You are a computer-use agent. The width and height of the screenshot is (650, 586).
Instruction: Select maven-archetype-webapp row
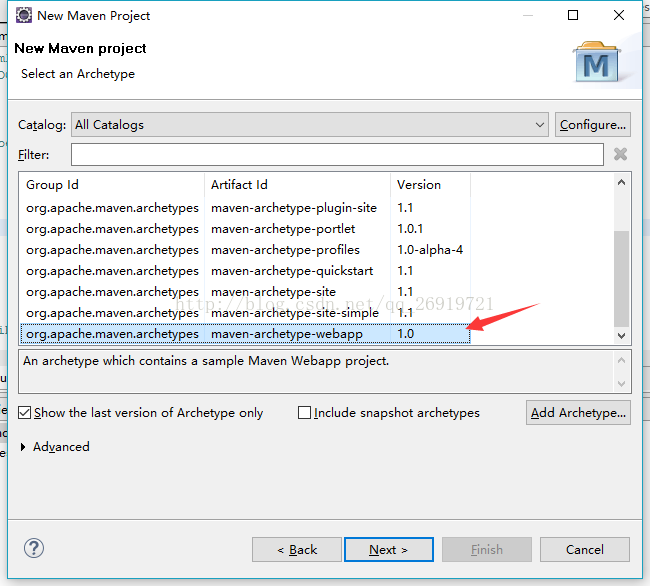click(245, 334)
